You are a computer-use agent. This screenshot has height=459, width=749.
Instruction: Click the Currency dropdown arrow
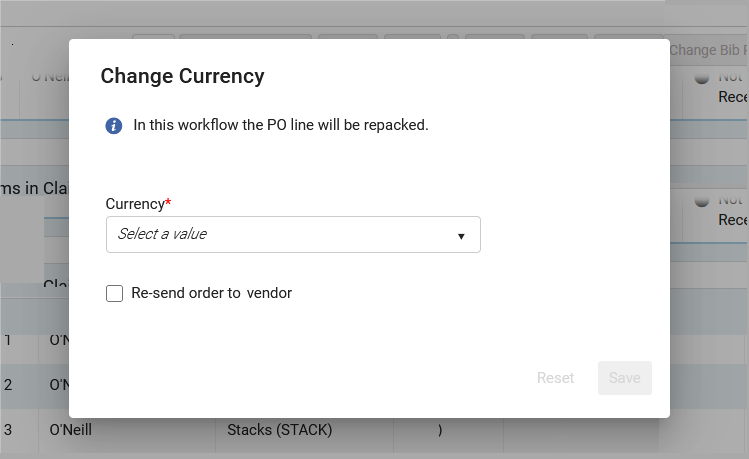coord(461,235)
